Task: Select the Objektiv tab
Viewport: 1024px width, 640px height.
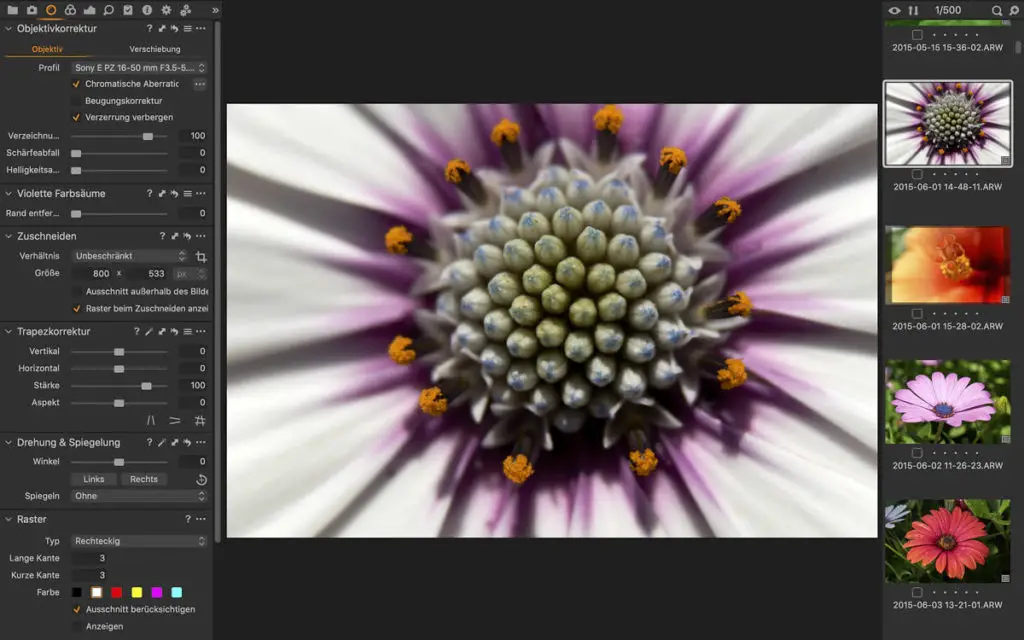Action: coord(47,49)
